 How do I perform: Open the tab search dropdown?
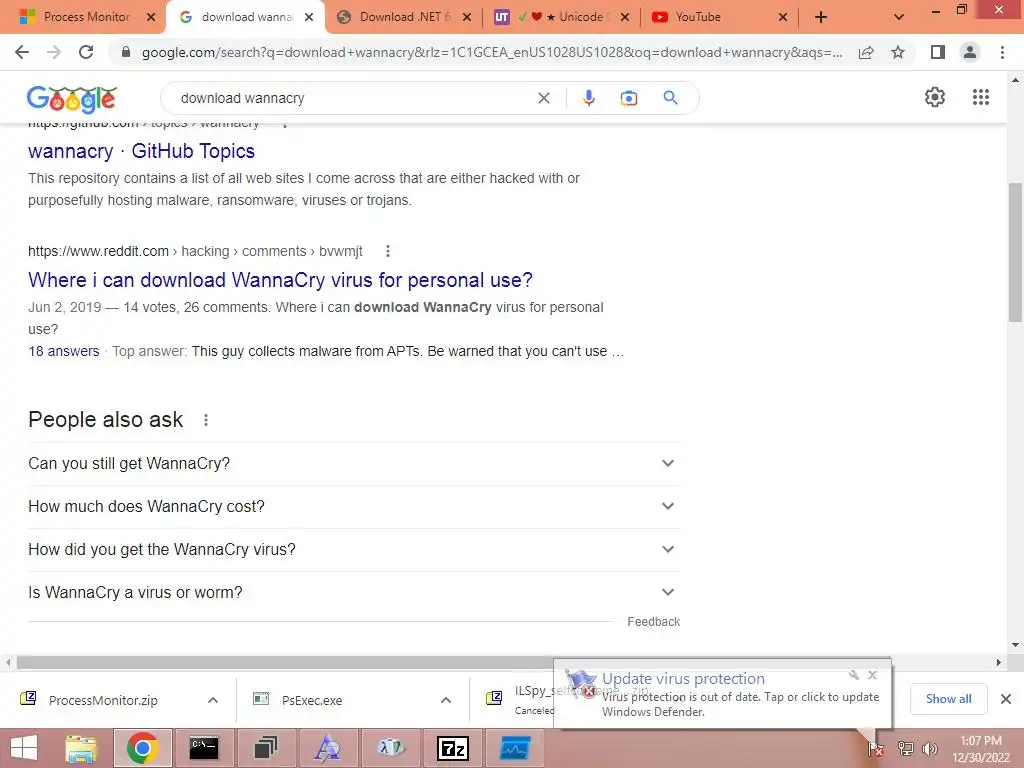[899, 17]
